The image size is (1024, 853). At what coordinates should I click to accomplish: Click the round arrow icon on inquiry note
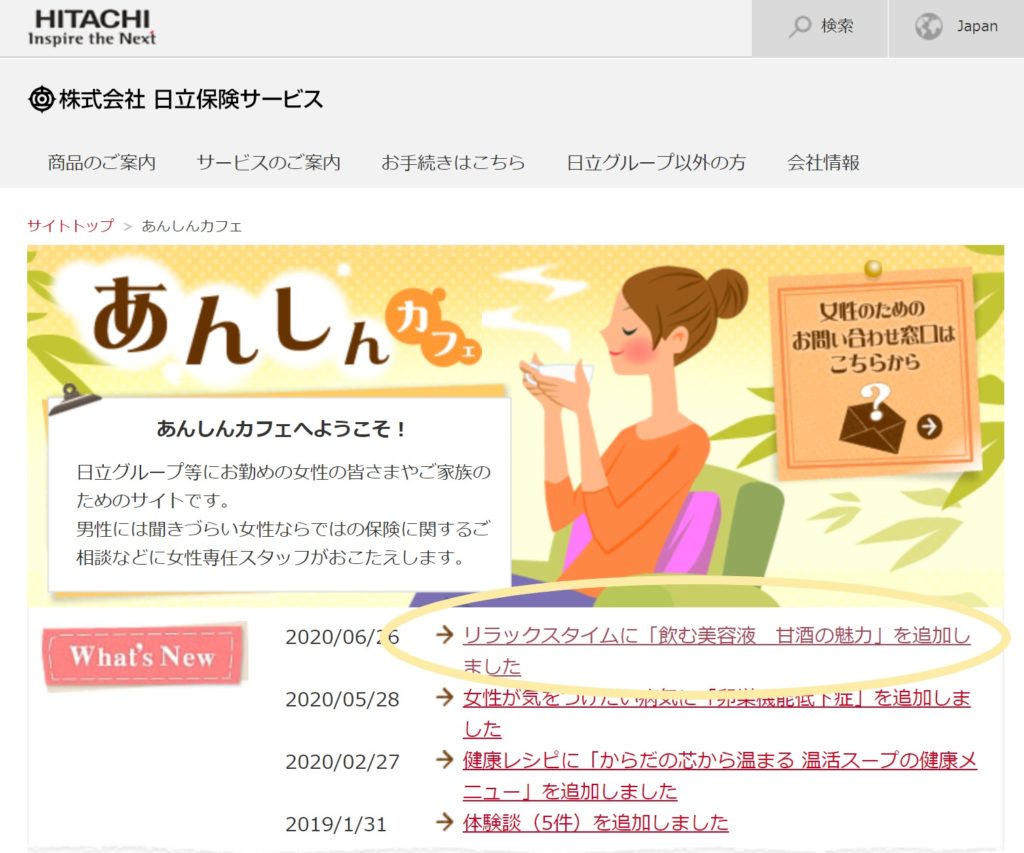tap(930, 427)
